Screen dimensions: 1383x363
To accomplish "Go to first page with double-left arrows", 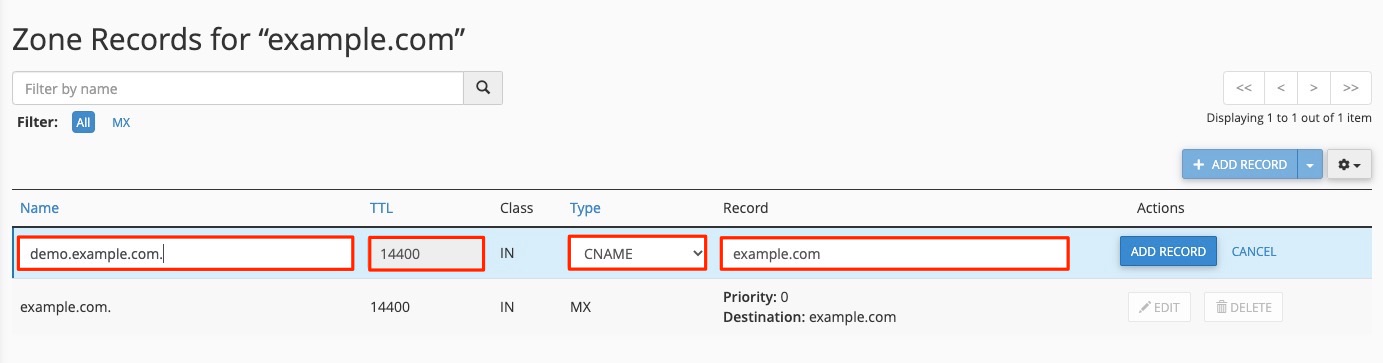I will (x=1244, y=88).
